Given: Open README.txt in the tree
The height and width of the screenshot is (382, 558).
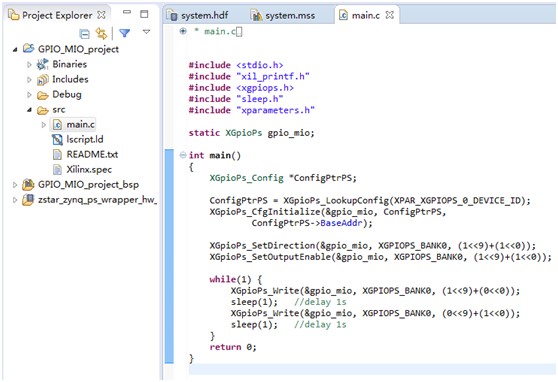Looking at the screenshot, I should coord(92,155).
